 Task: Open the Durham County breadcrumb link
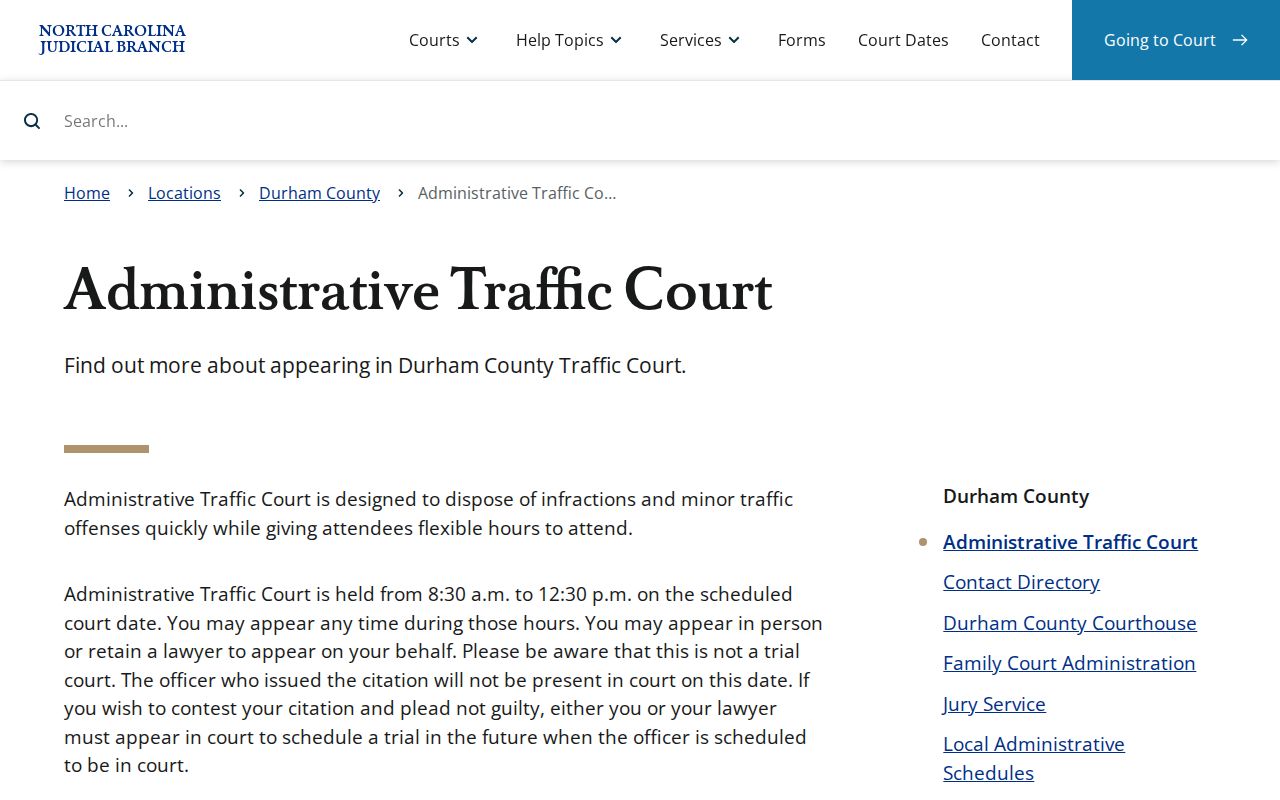[319, 193]
